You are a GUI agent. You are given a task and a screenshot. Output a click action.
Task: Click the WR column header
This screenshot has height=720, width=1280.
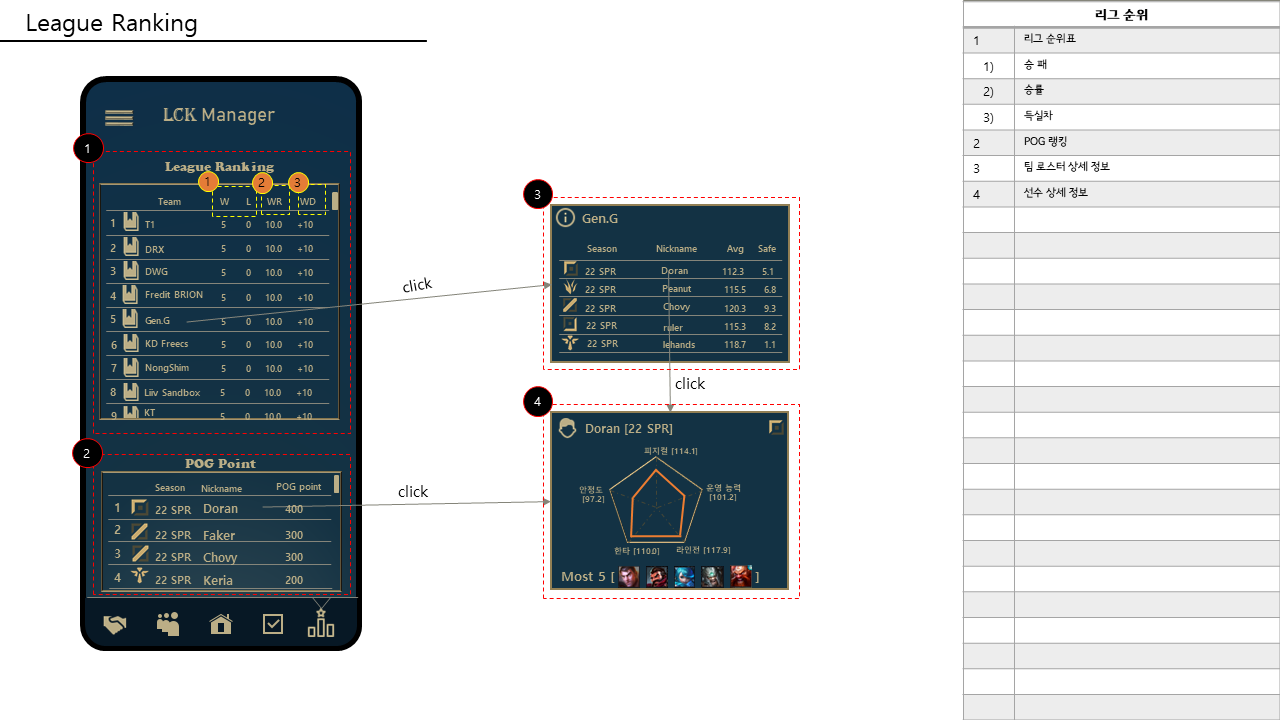274,202
